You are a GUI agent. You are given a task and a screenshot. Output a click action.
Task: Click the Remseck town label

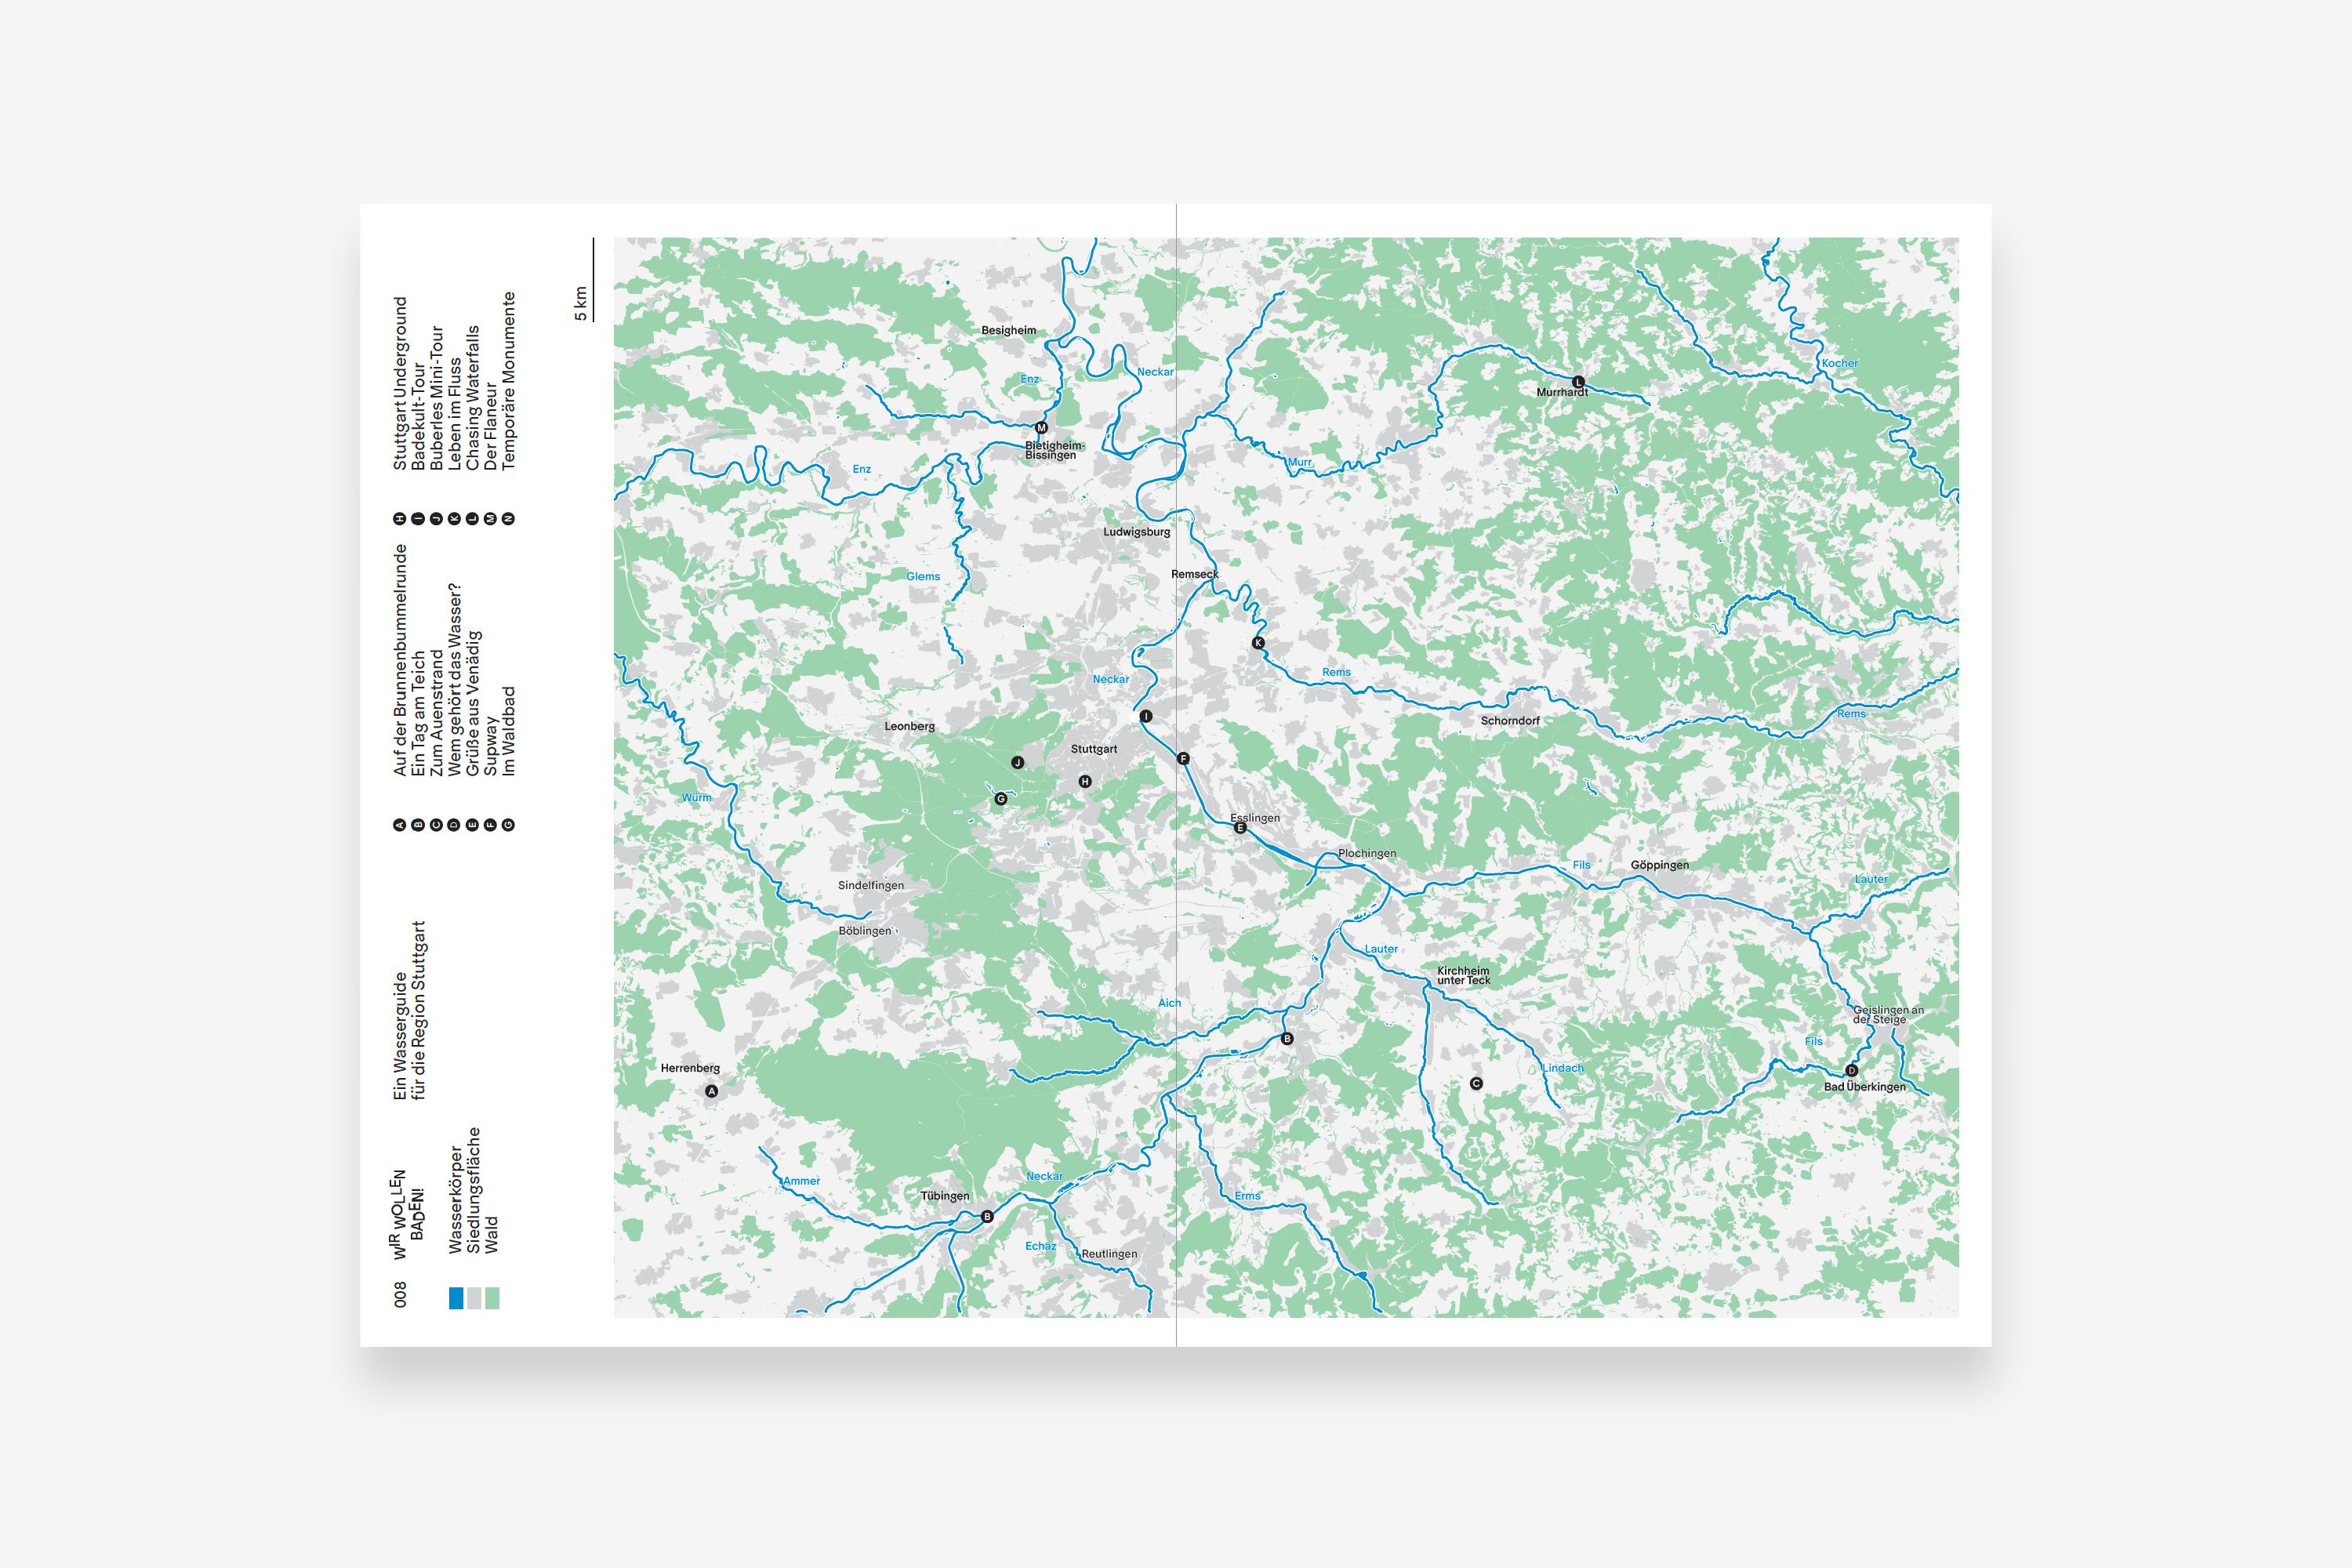tap(1195, 575)
